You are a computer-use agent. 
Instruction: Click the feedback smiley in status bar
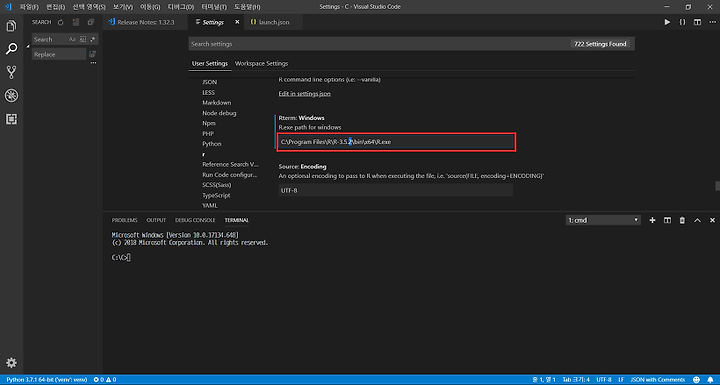(696, 379)
